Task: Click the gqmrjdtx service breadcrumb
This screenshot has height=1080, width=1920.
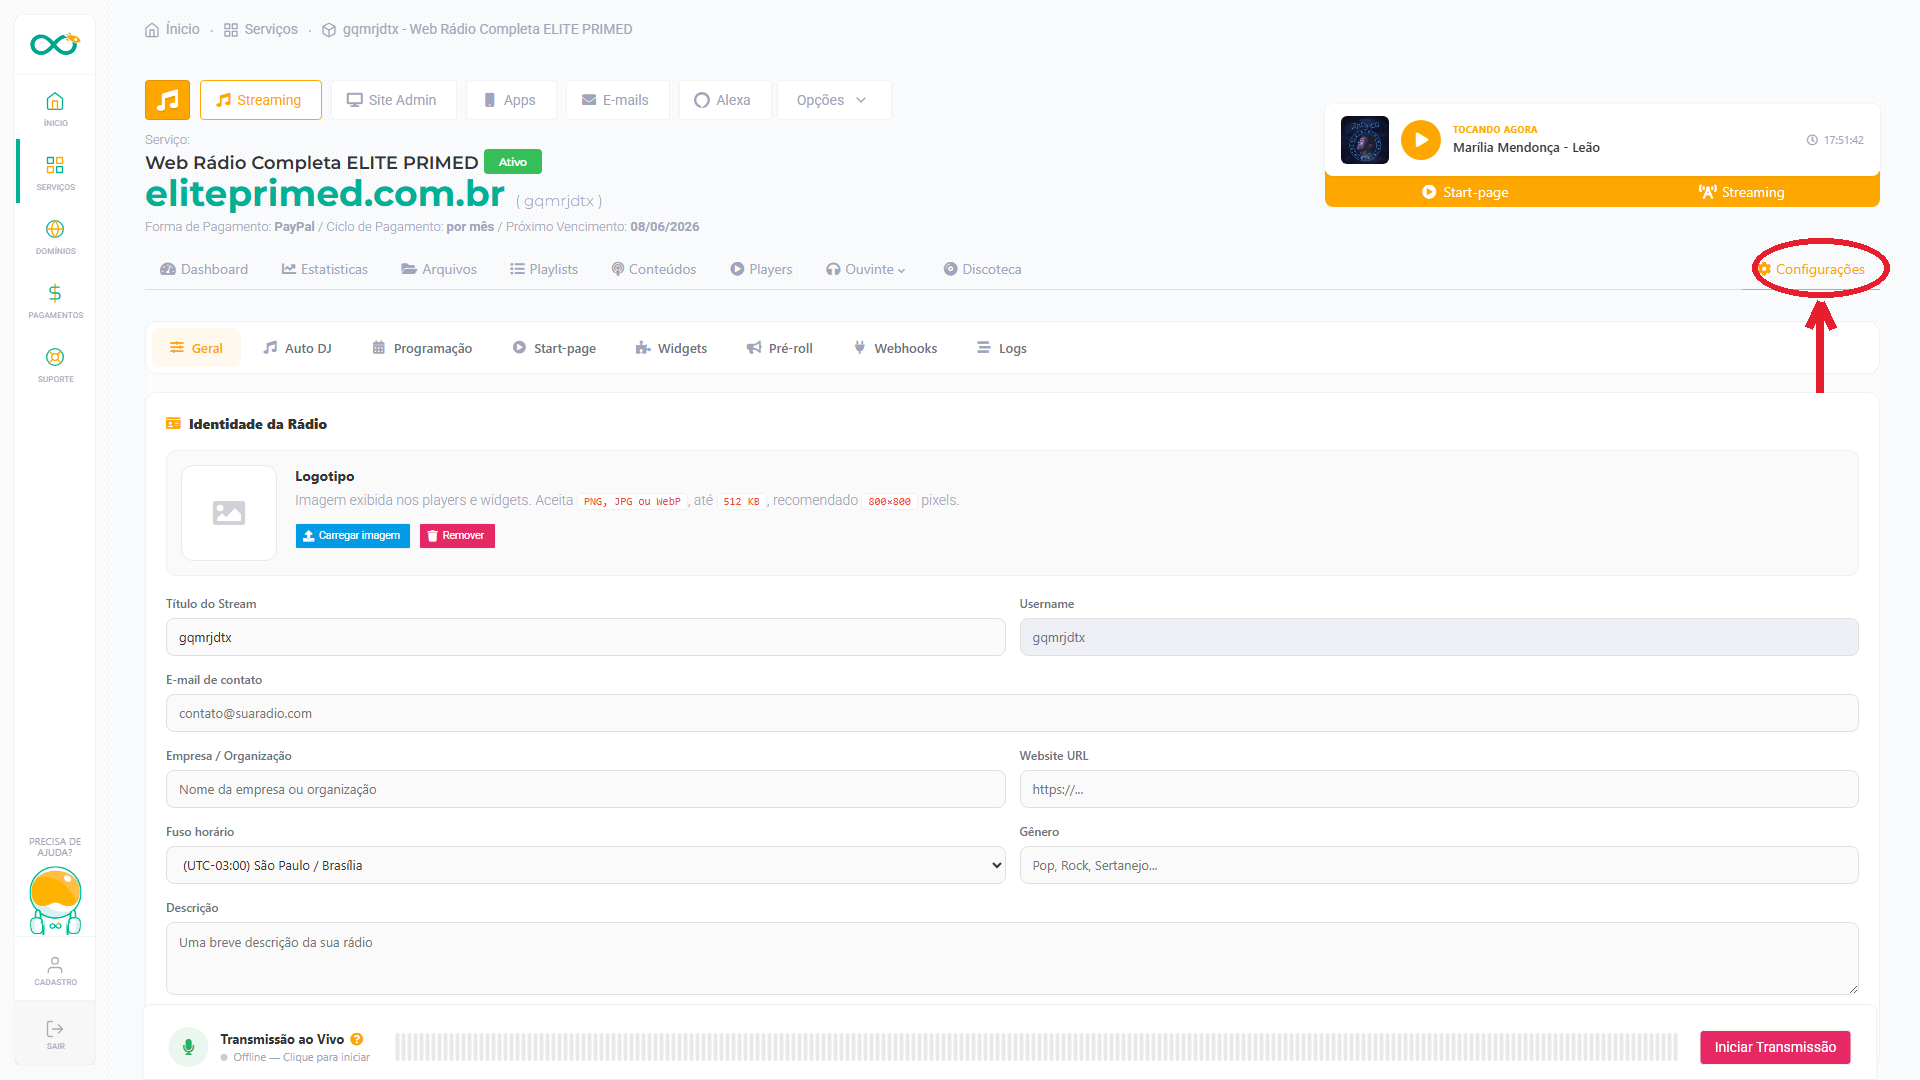Action: 477,29
